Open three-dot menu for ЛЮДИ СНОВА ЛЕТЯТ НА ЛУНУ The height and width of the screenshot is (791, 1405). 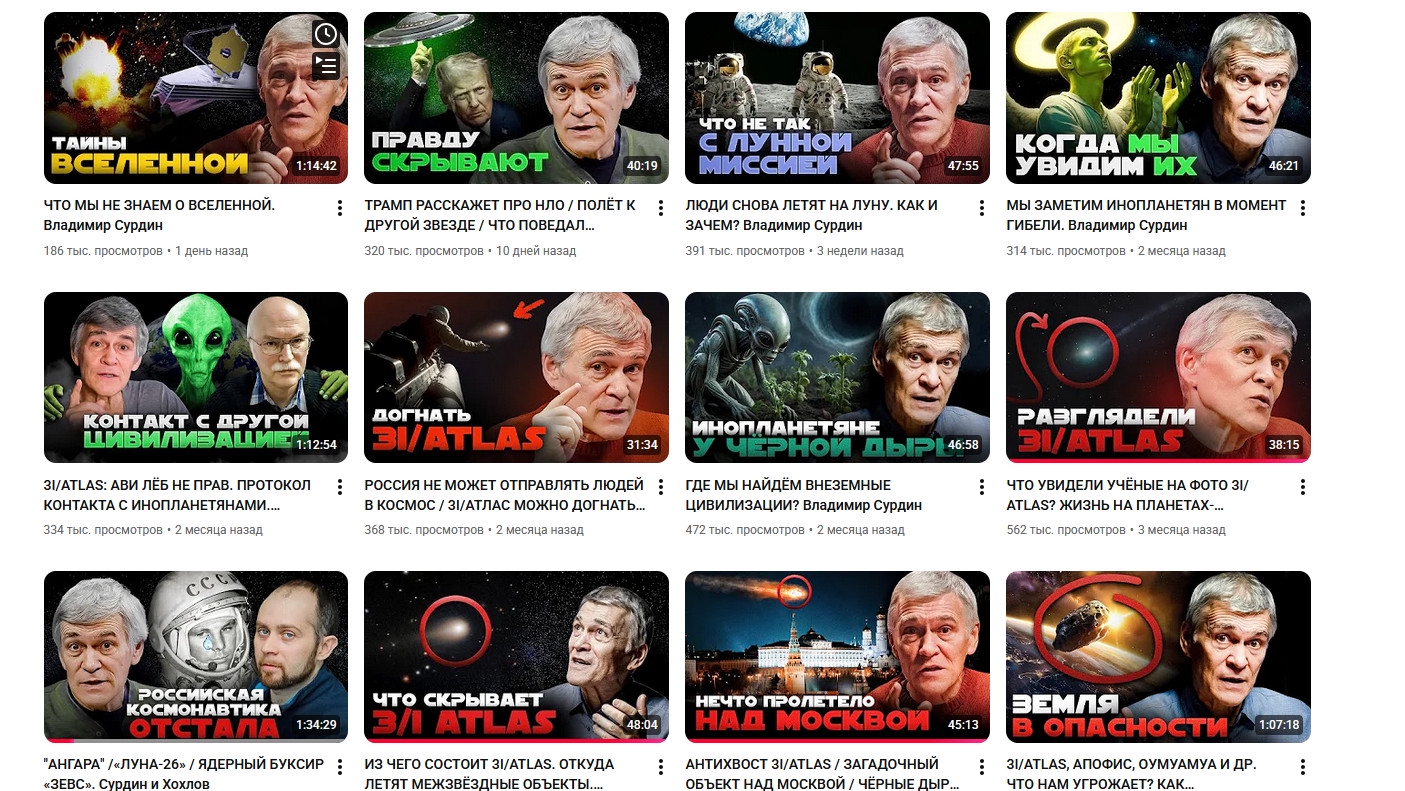pyautogui.click(x=982, y=208)
